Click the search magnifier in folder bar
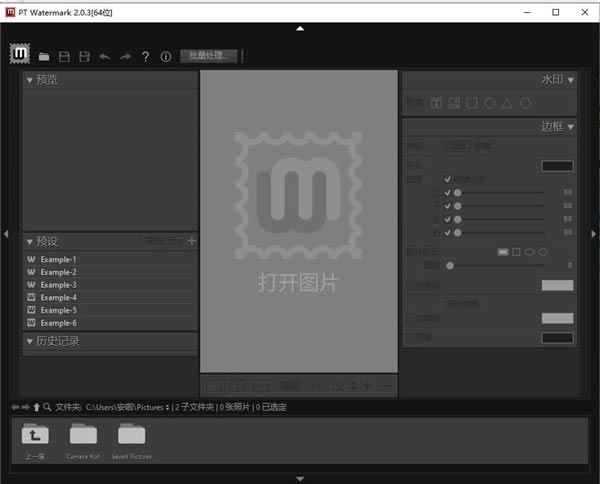 click(x=47, y=407)
